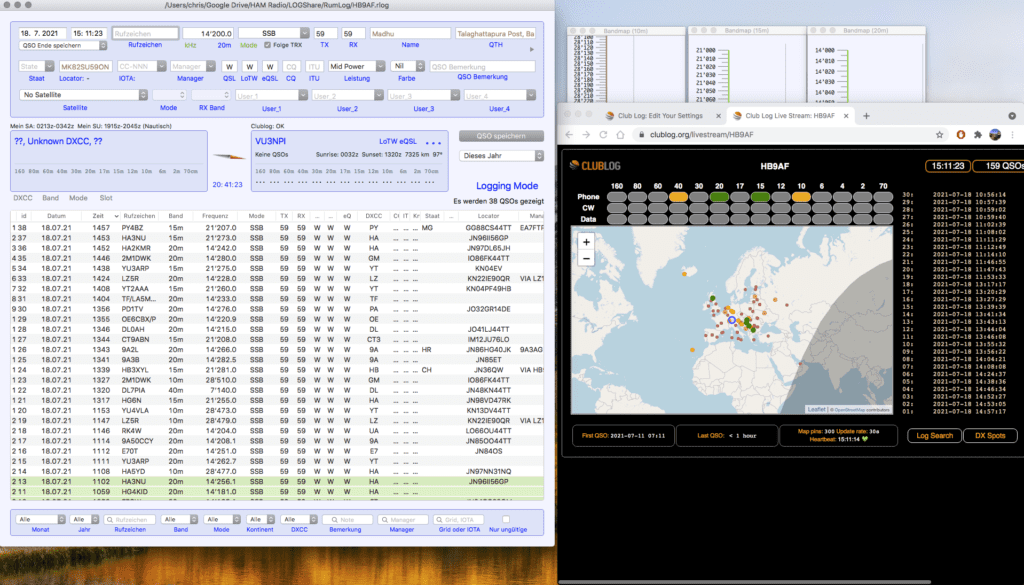The width and height of the screenshot is (1024, 585).
Task: Click the Log Search button
Action: pos(934,435)
